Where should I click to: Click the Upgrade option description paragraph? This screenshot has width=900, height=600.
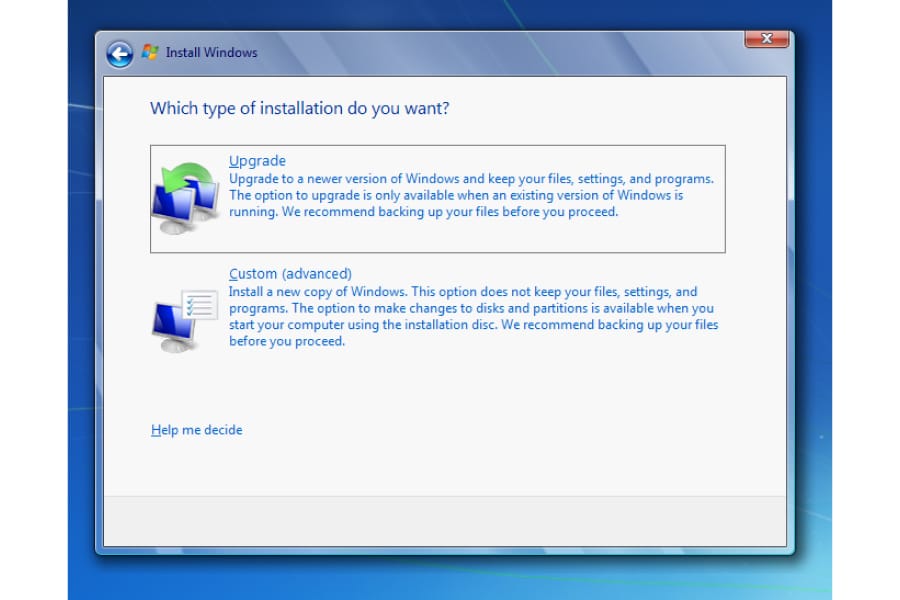(471, 195)
